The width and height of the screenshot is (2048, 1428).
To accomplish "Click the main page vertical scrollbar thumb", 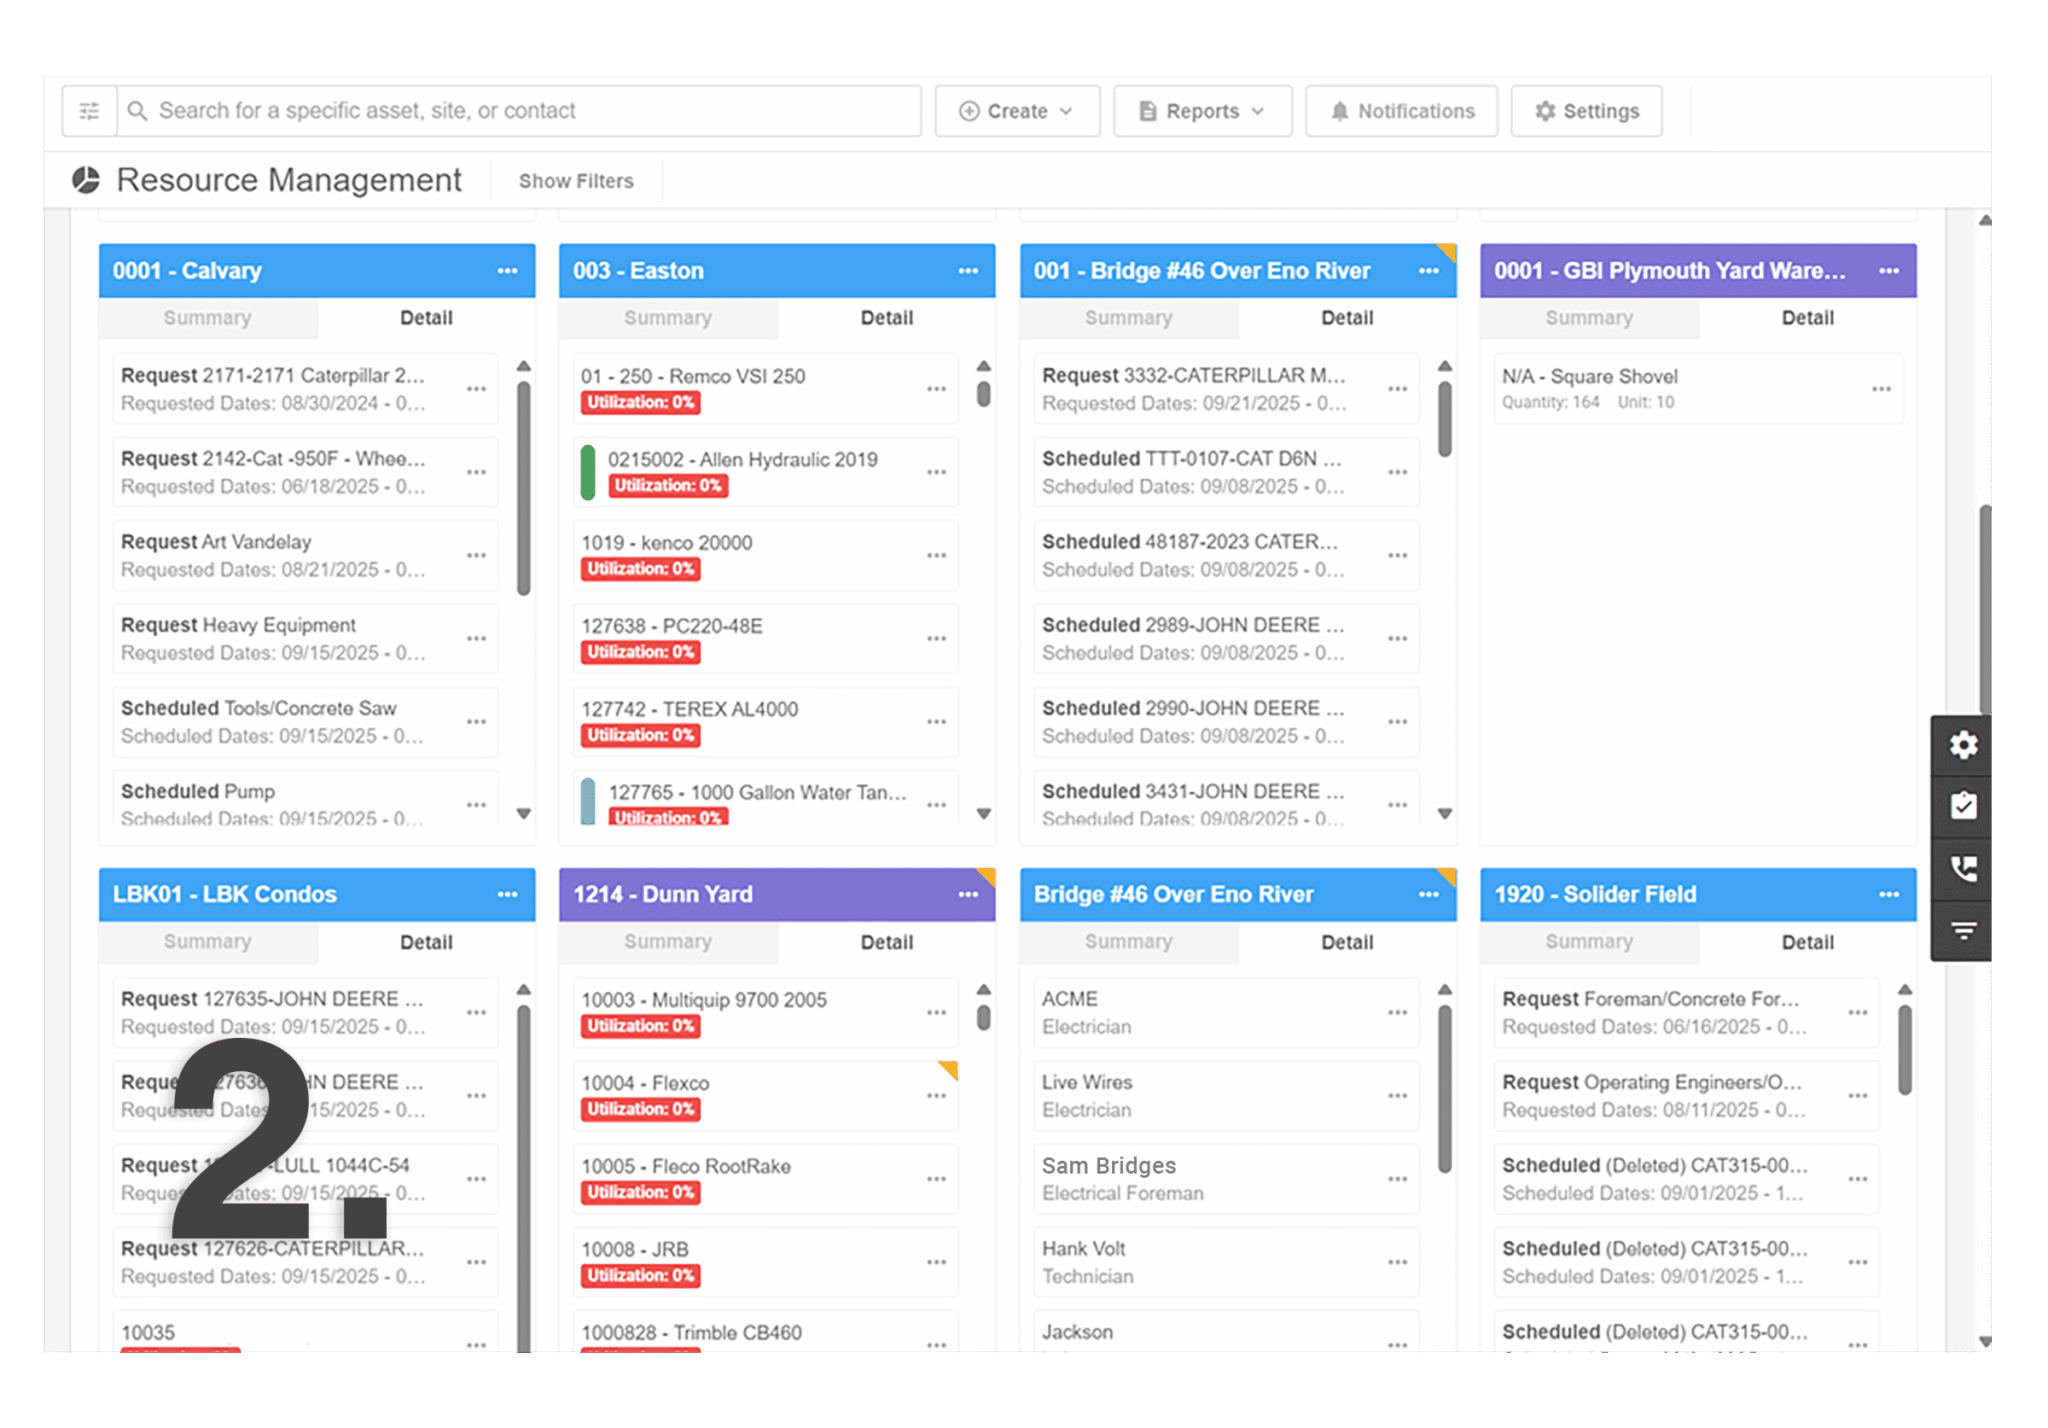I will [1985, 610].
